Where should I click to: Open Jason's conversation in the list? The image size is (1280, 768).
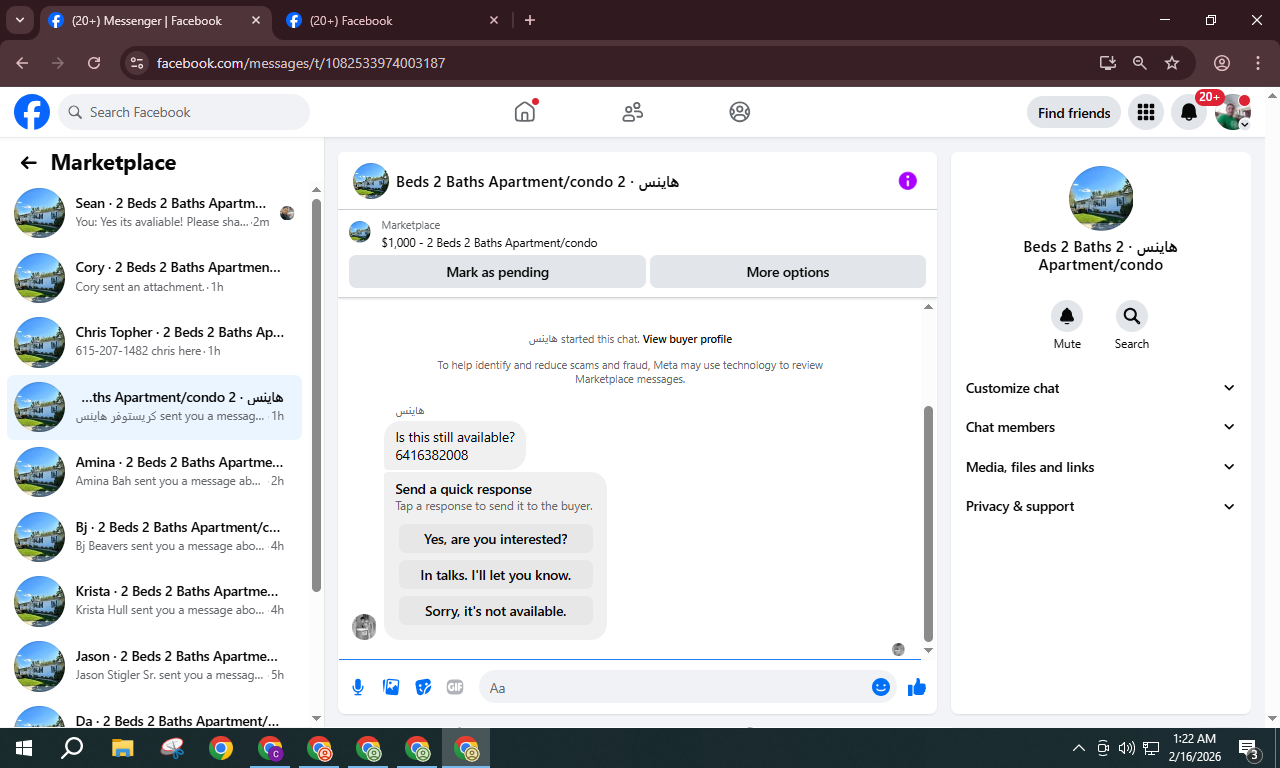155,666
